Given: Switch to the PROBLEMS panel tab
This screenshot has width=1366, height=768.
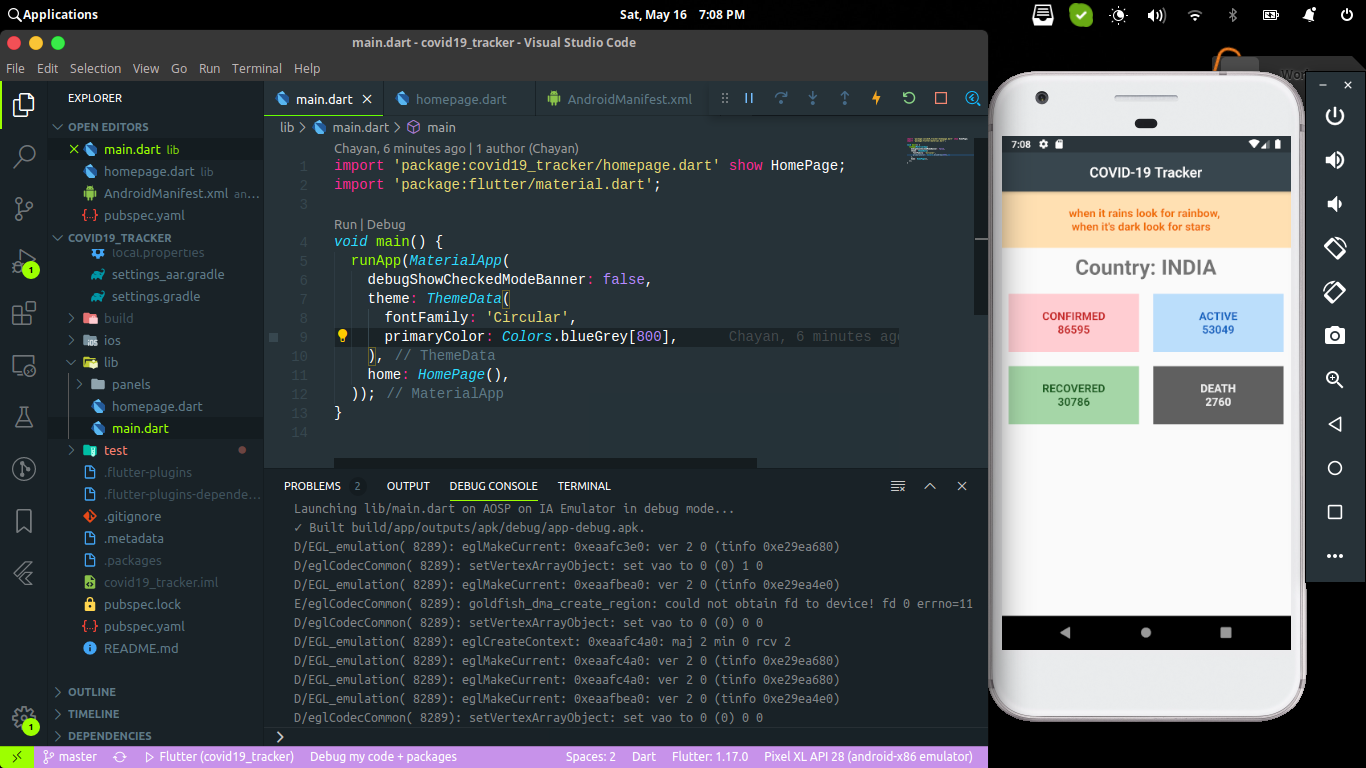Looking at the screenshot, I should pyautogui.click(x=312, y=486).
